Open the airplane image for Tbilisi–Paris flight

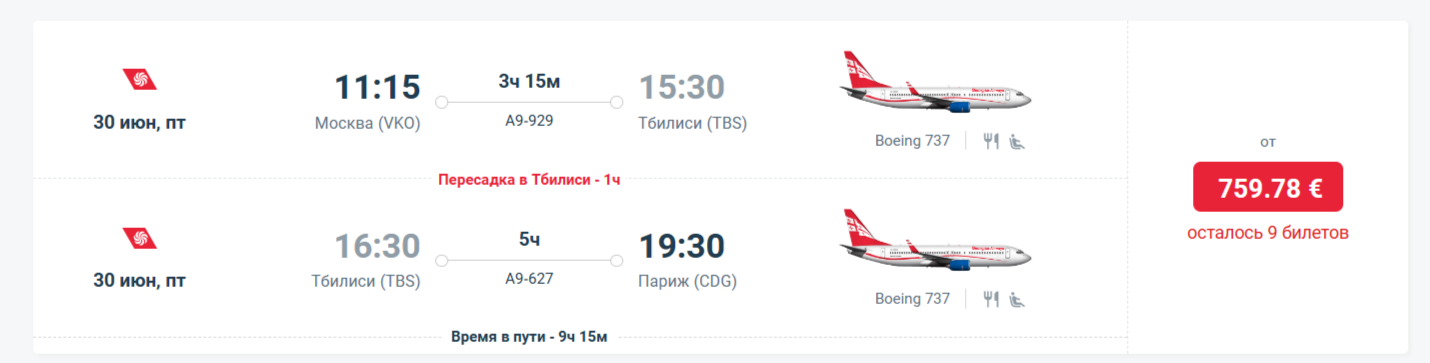936,241
